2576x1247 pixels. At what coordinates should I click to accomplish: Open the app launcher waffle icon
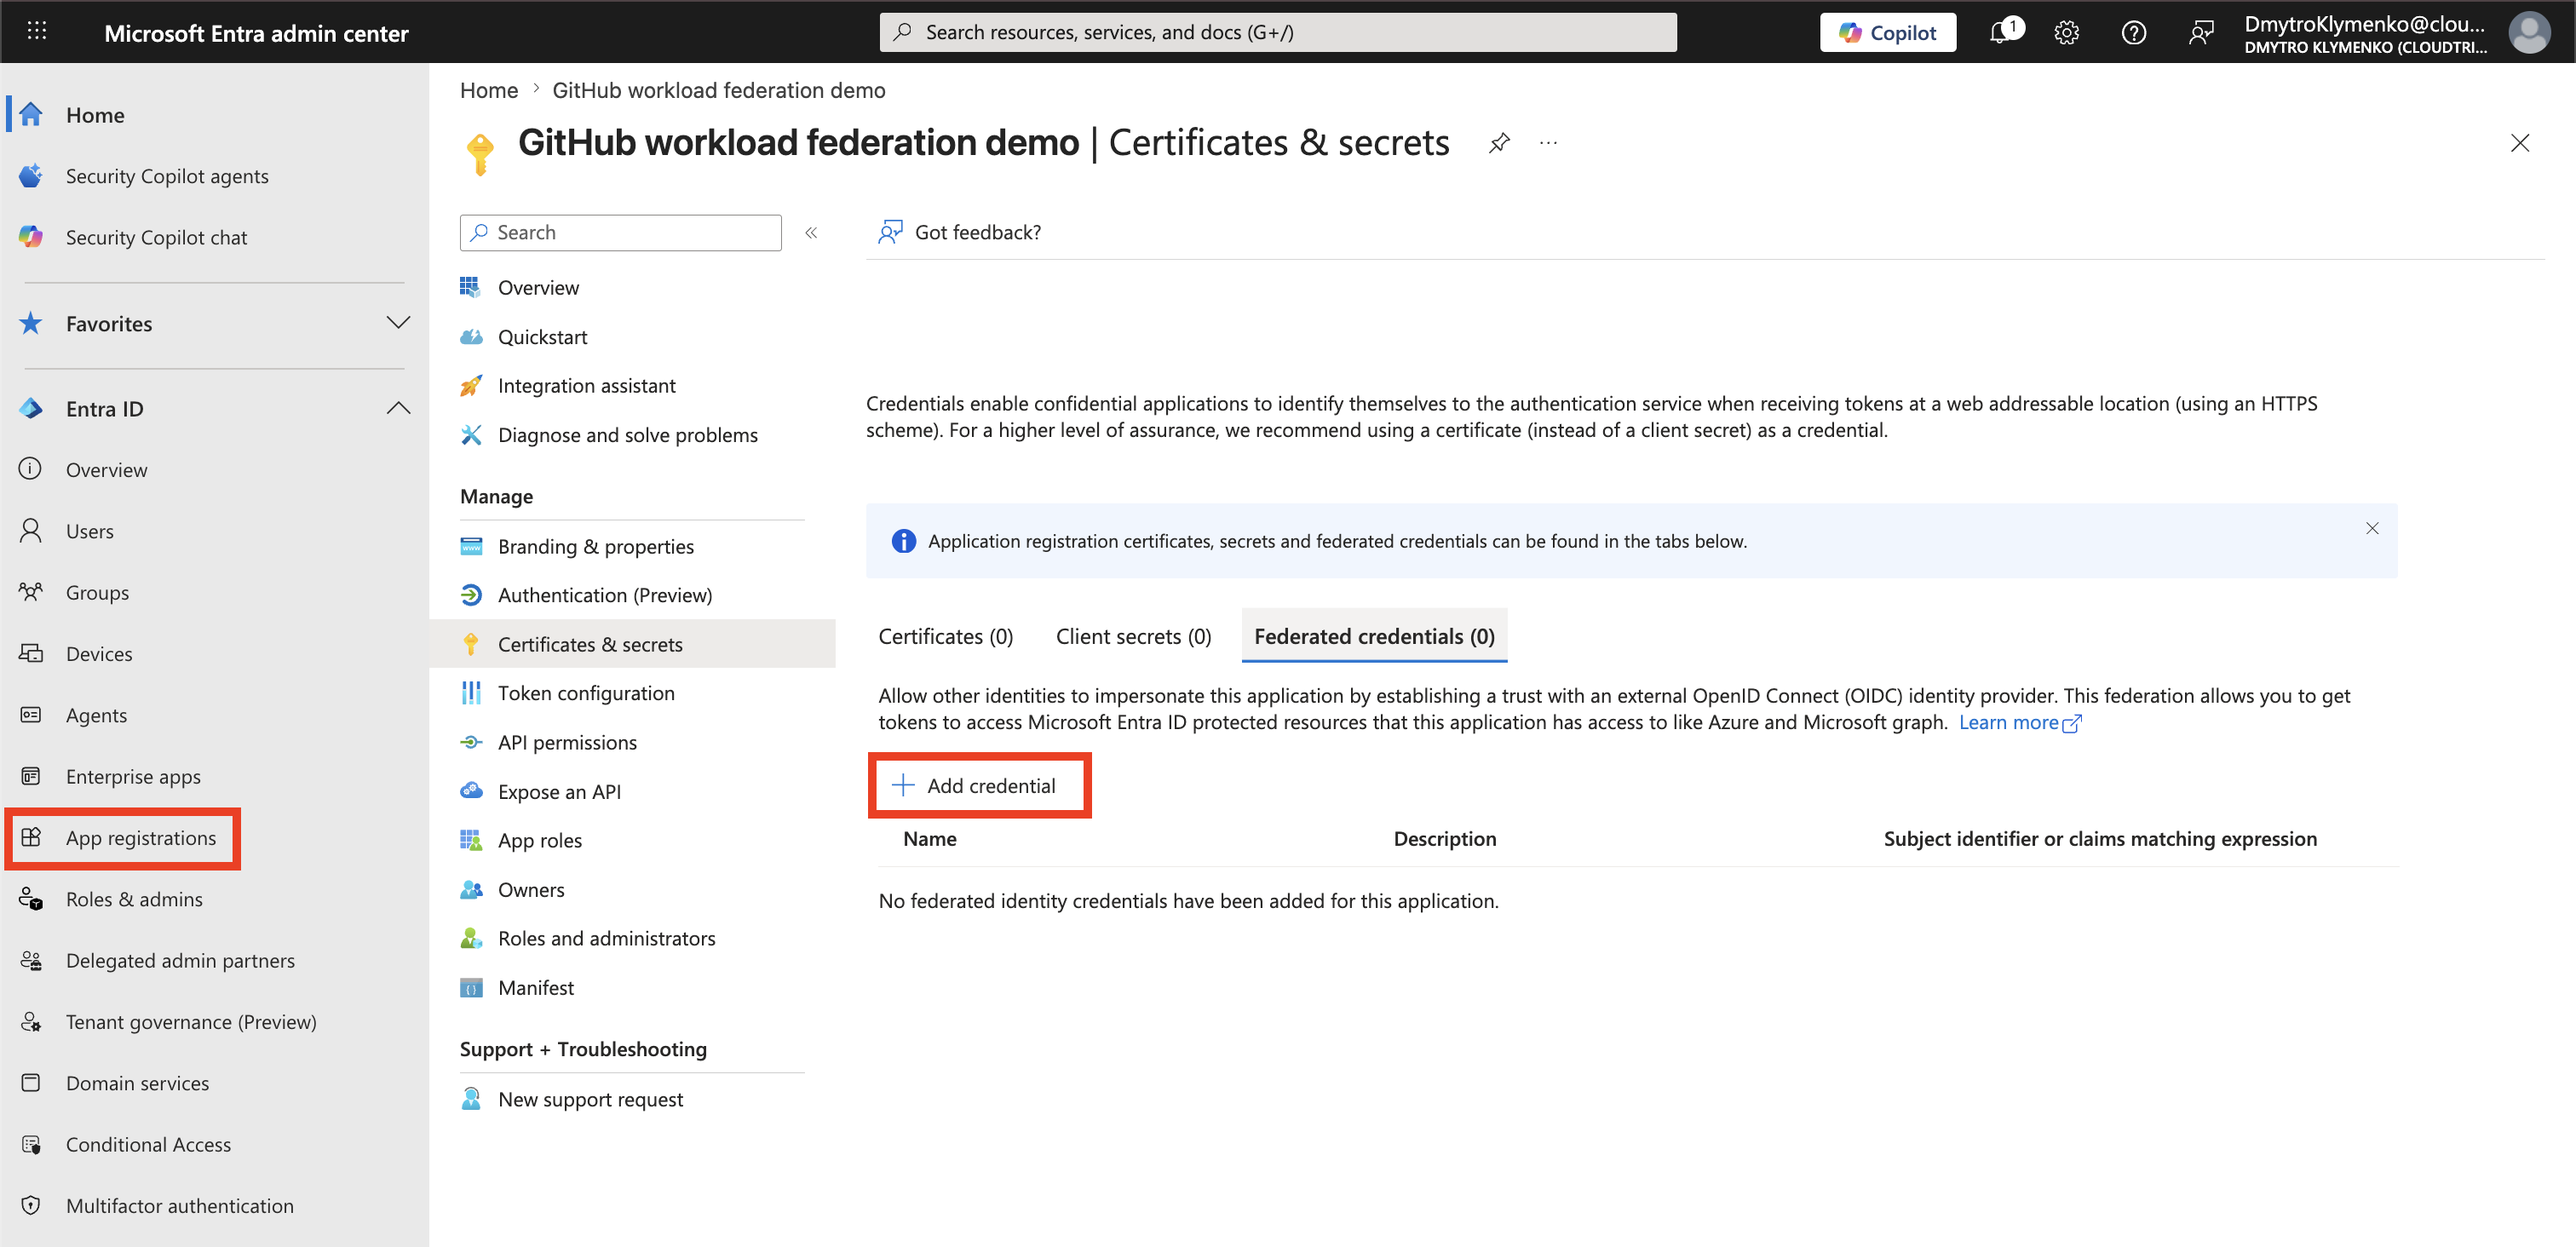pos(37,31)
